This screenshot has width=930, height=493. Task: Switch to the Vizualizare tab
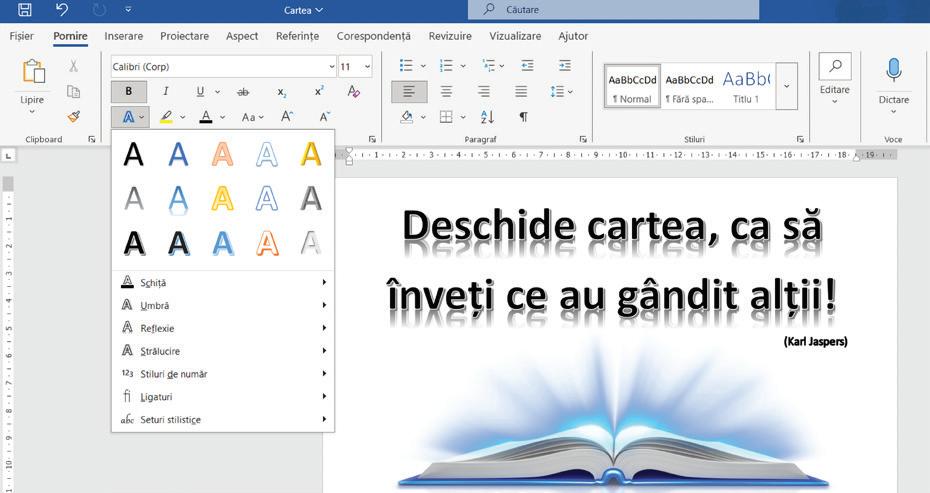[515, 36]
